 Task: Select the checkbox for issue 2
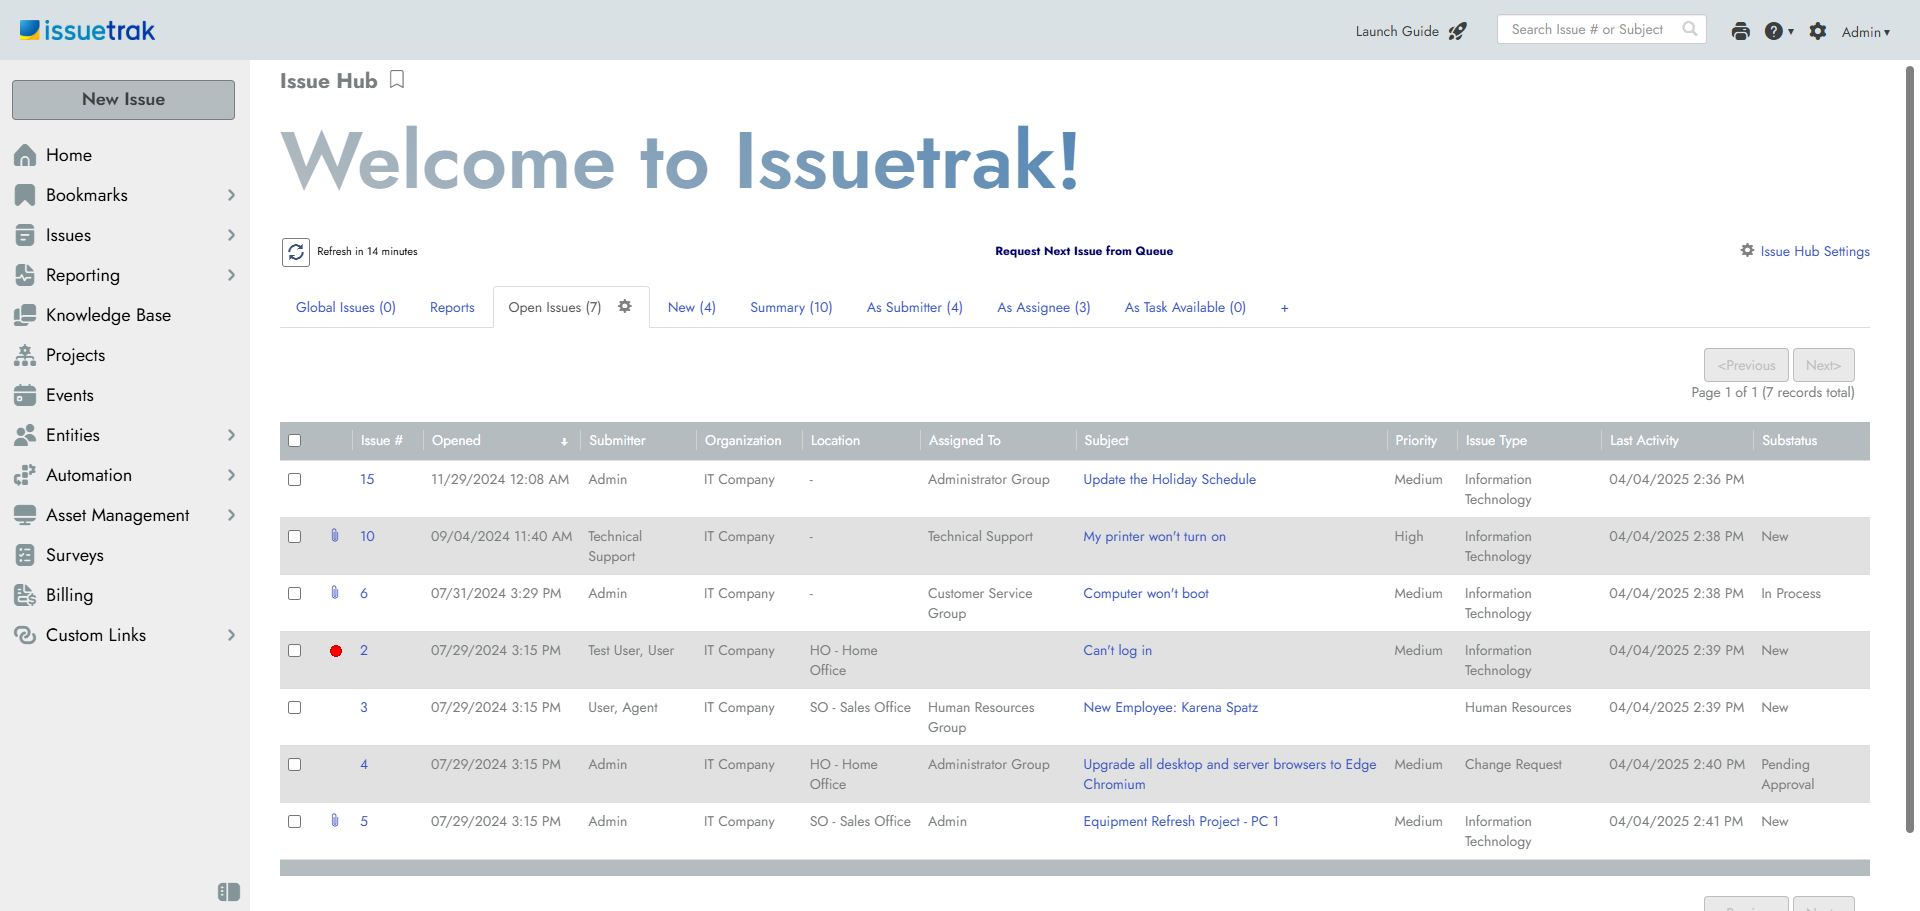(x=294, y=650)
